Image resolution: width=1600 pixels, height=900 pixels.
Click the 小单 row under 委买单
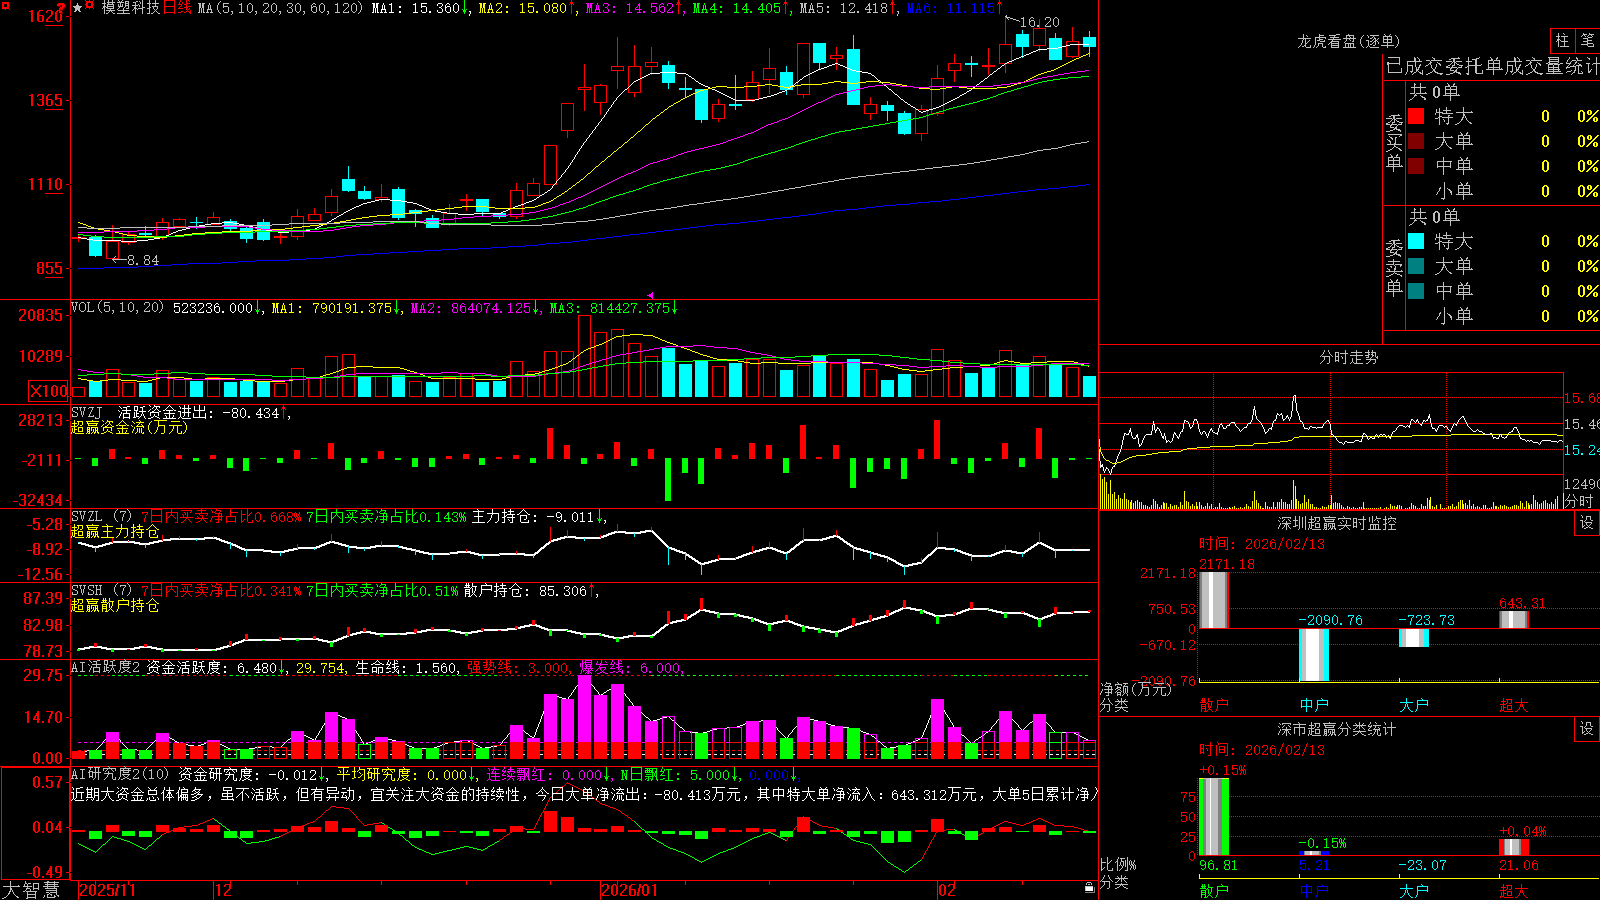[1503, 191]
